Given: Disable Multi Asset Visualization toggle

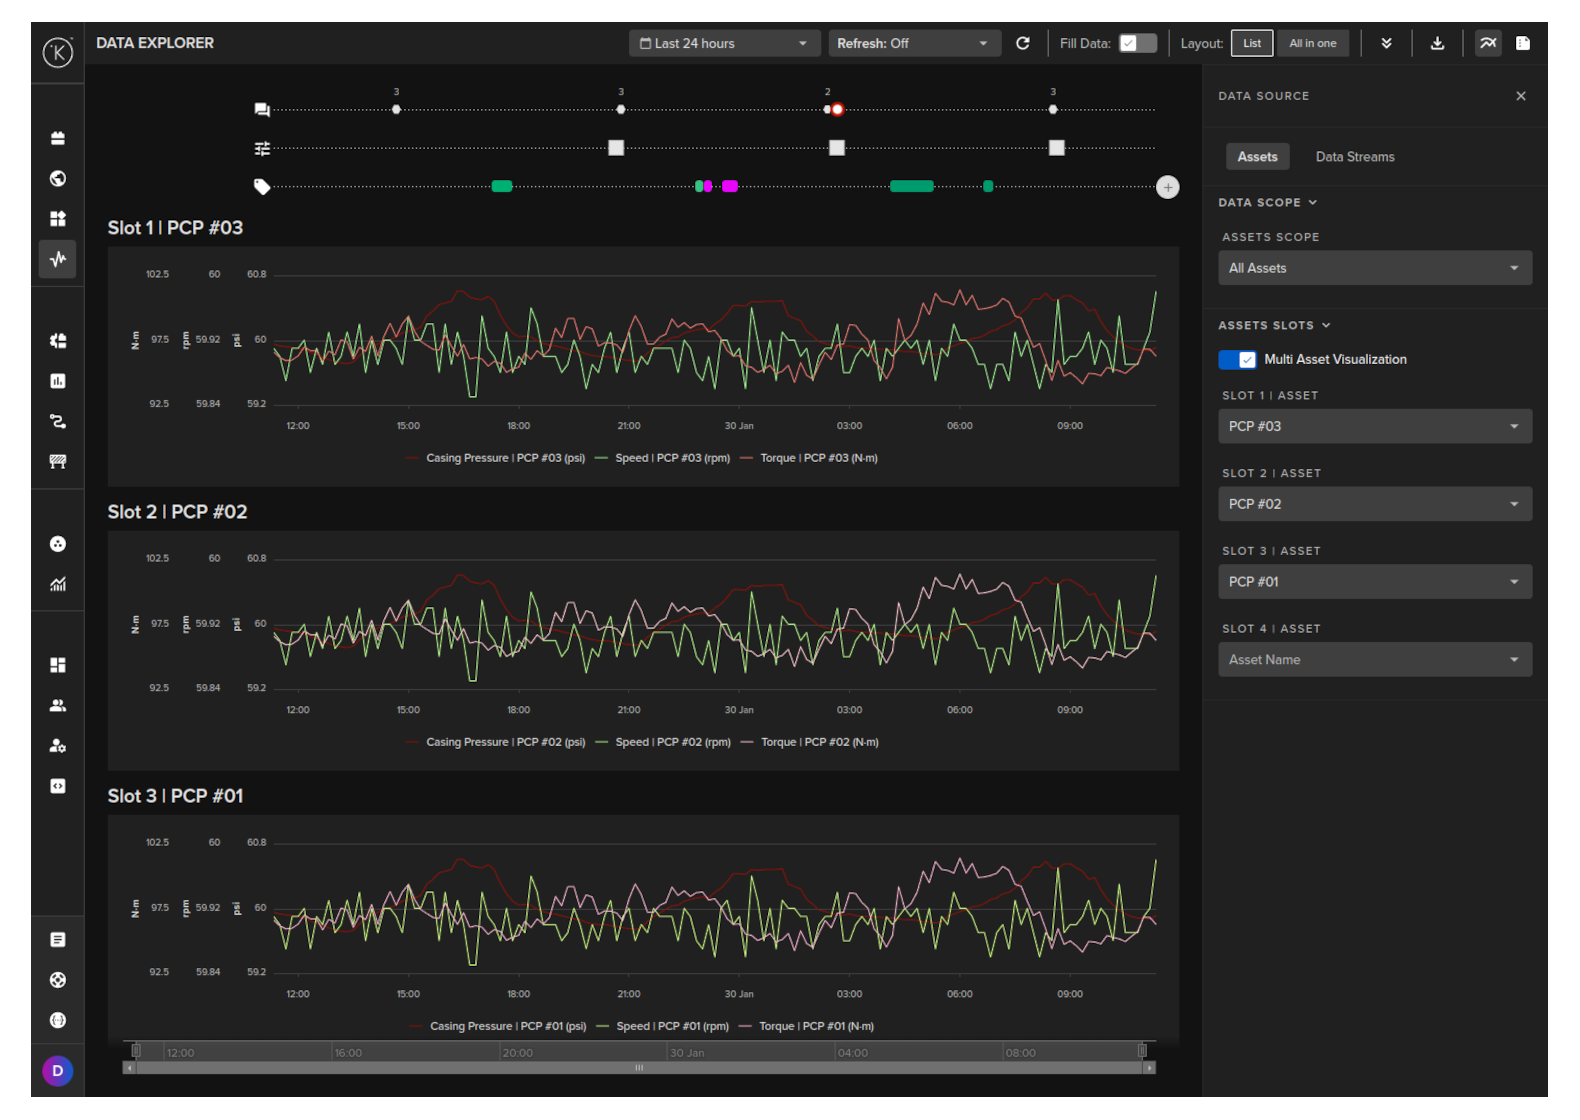Looking at the screenshot, I should pos(1237,360).
